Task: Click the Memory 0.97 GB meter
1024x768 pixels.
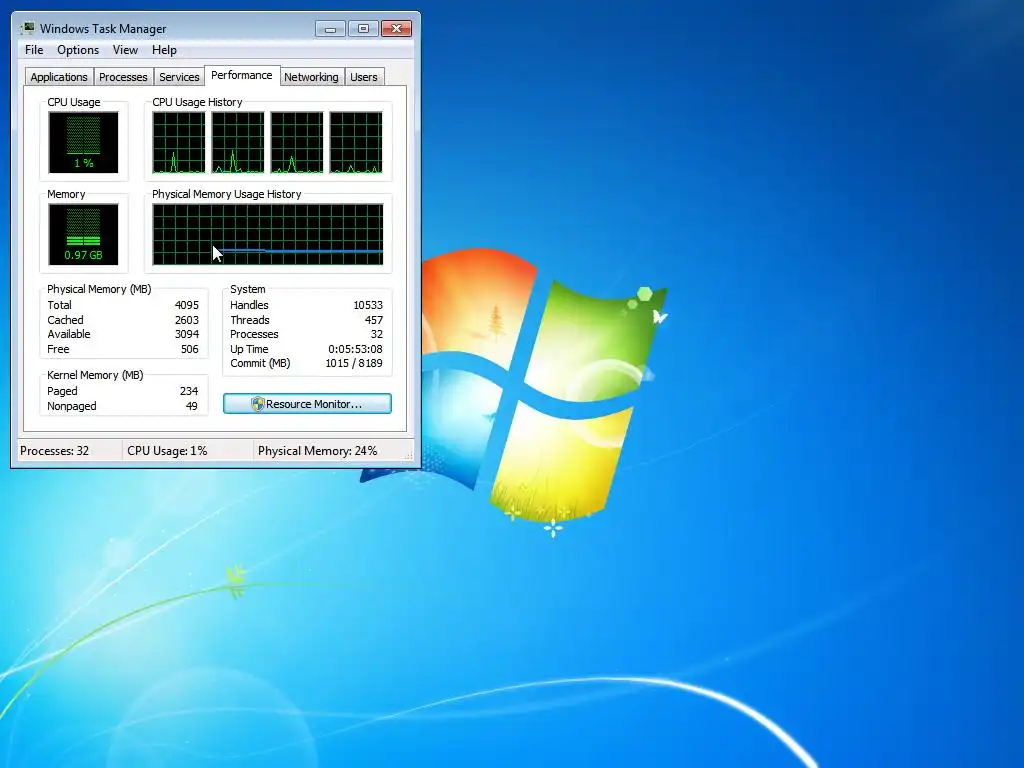Action: 83,234
